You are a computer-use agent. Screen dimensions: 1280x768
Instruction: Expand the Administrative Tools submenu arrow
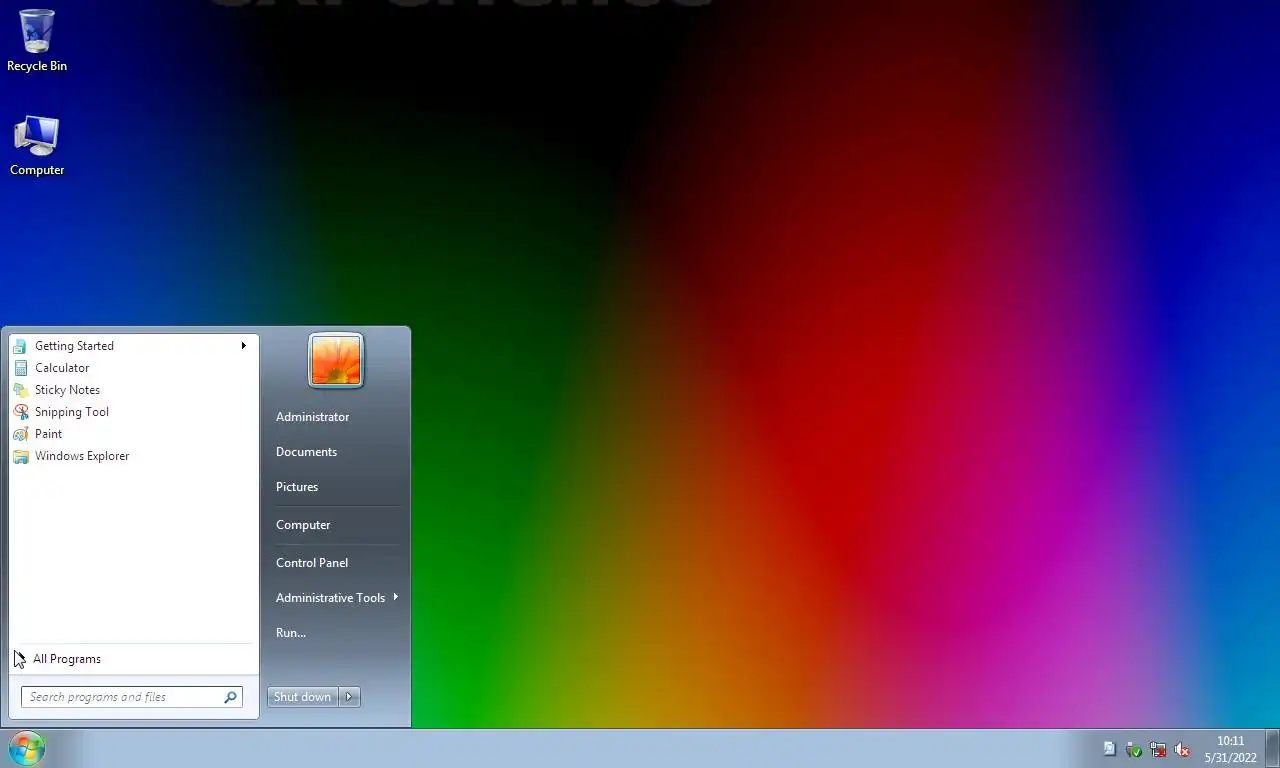point(396,597)
